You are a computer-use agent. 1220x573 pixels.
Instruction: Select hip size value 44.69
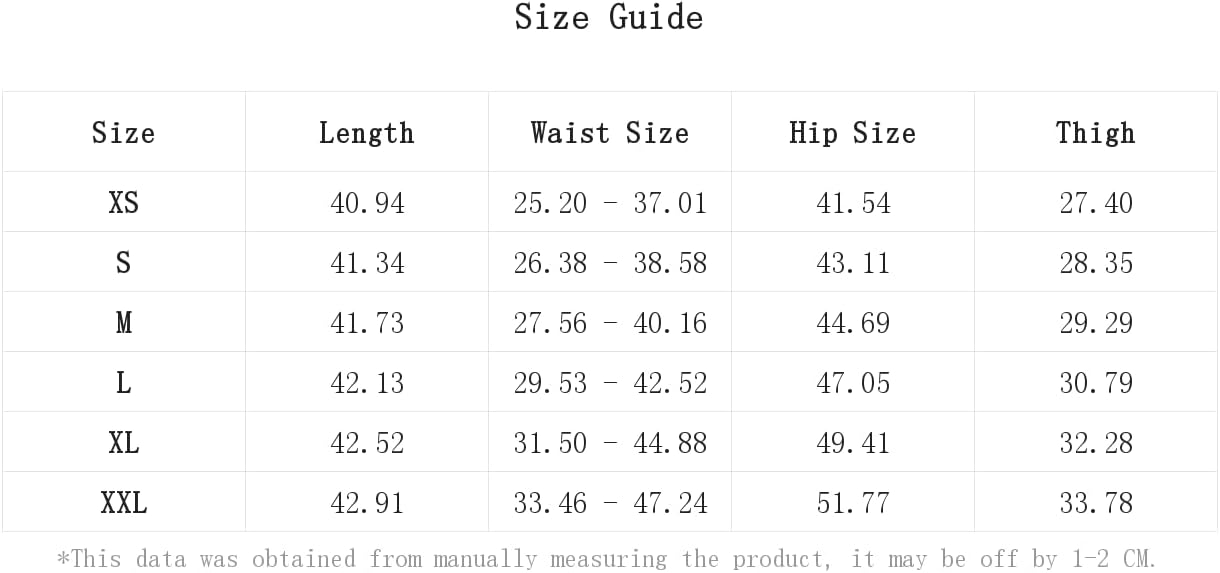853,323
